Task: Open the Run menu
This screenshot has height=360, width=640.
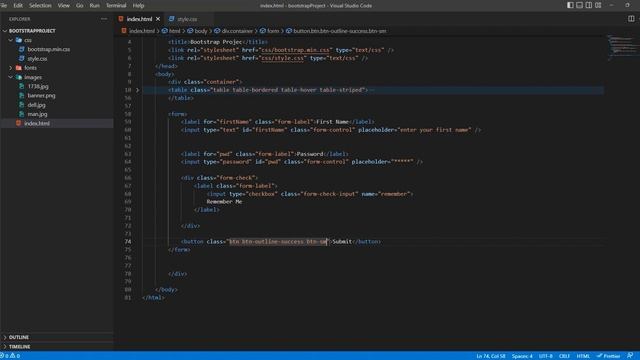Action: 94,6
